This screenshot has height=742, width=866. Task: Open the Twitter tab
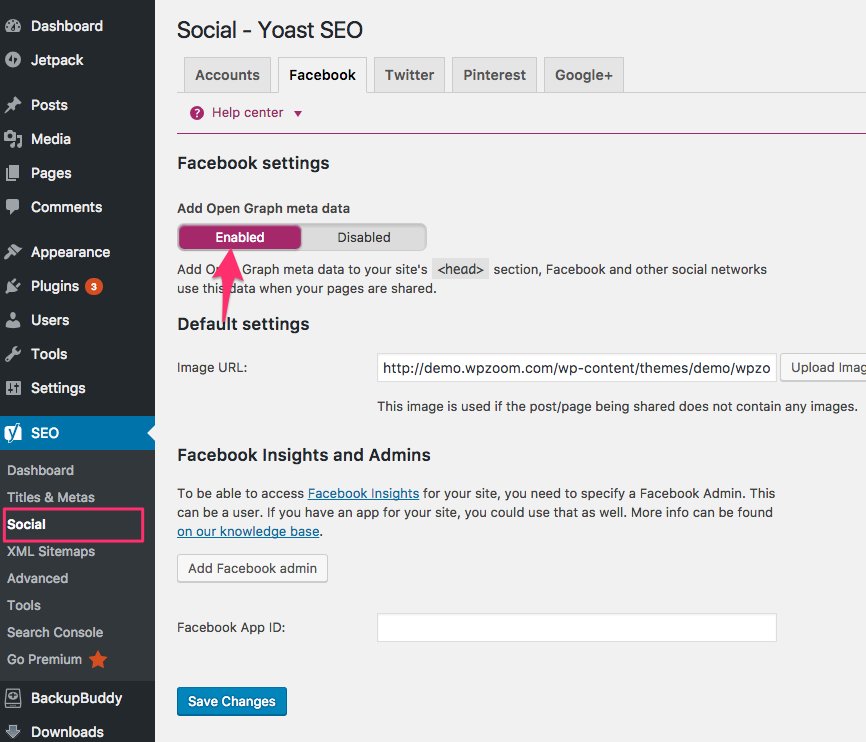click(409, 75)
